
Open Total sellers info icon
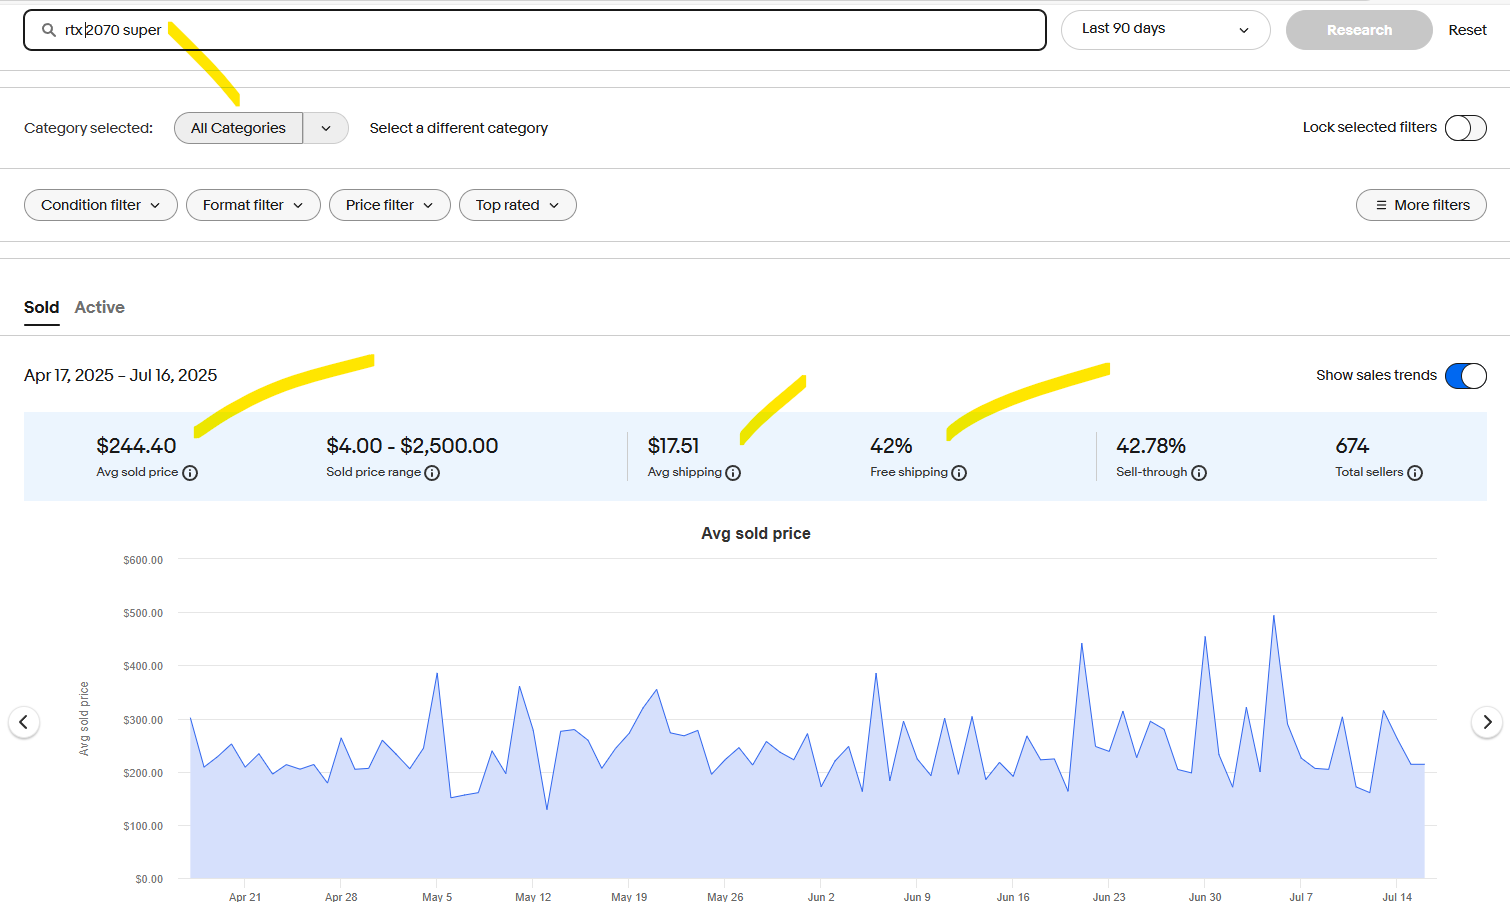1415,473
